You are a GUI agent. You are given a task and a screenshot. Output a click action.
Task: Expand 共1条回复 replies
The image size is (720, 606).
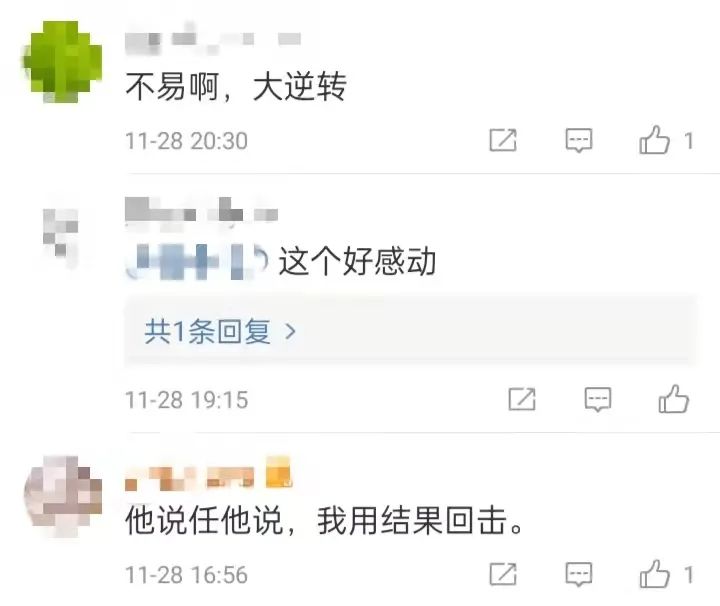tap(410, 331)
